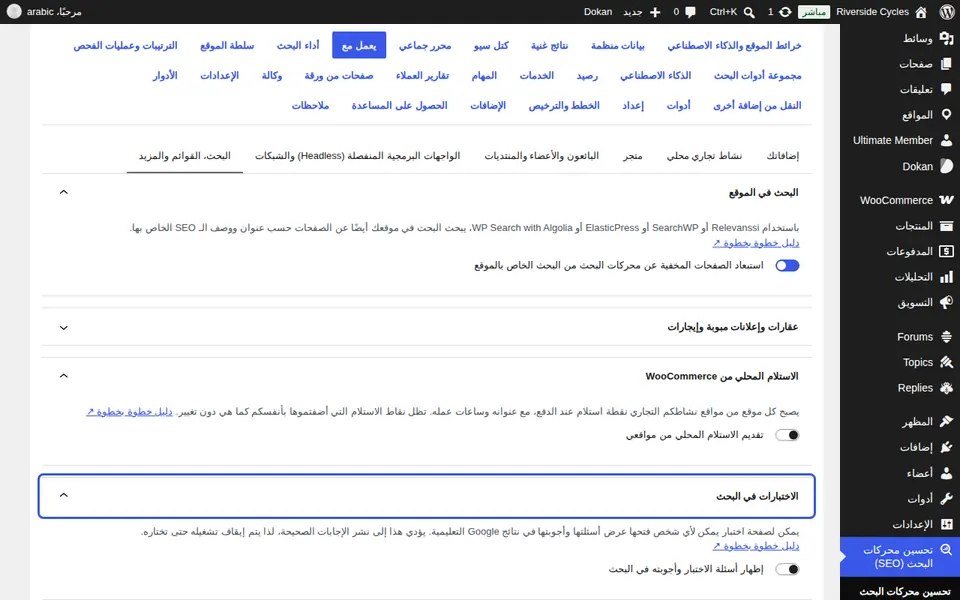The image size is (960, 600).
Task: Click إضافات plugins plug icon
Action: pyautogui.click(x=946, y=447)
